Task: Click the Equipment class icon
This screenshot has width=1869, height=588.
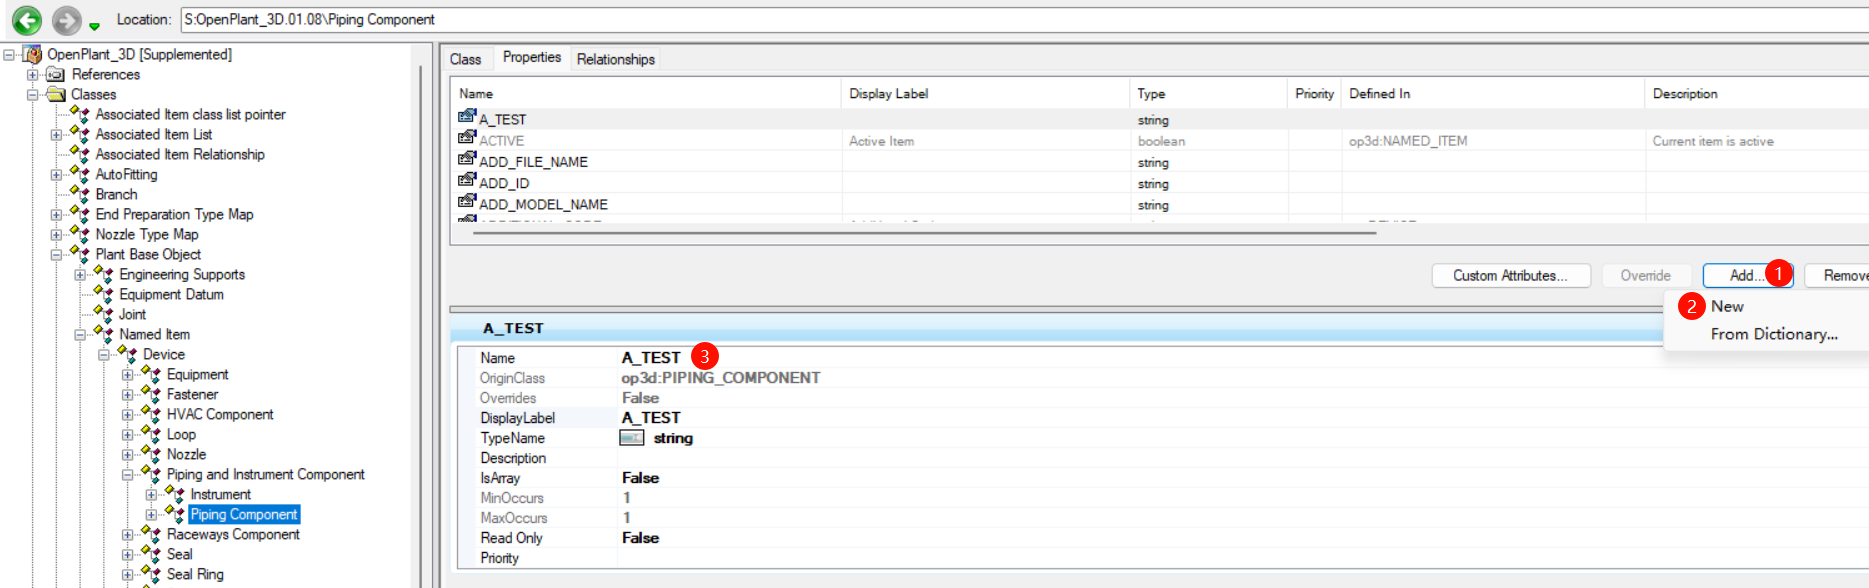Action: [152, 374]
